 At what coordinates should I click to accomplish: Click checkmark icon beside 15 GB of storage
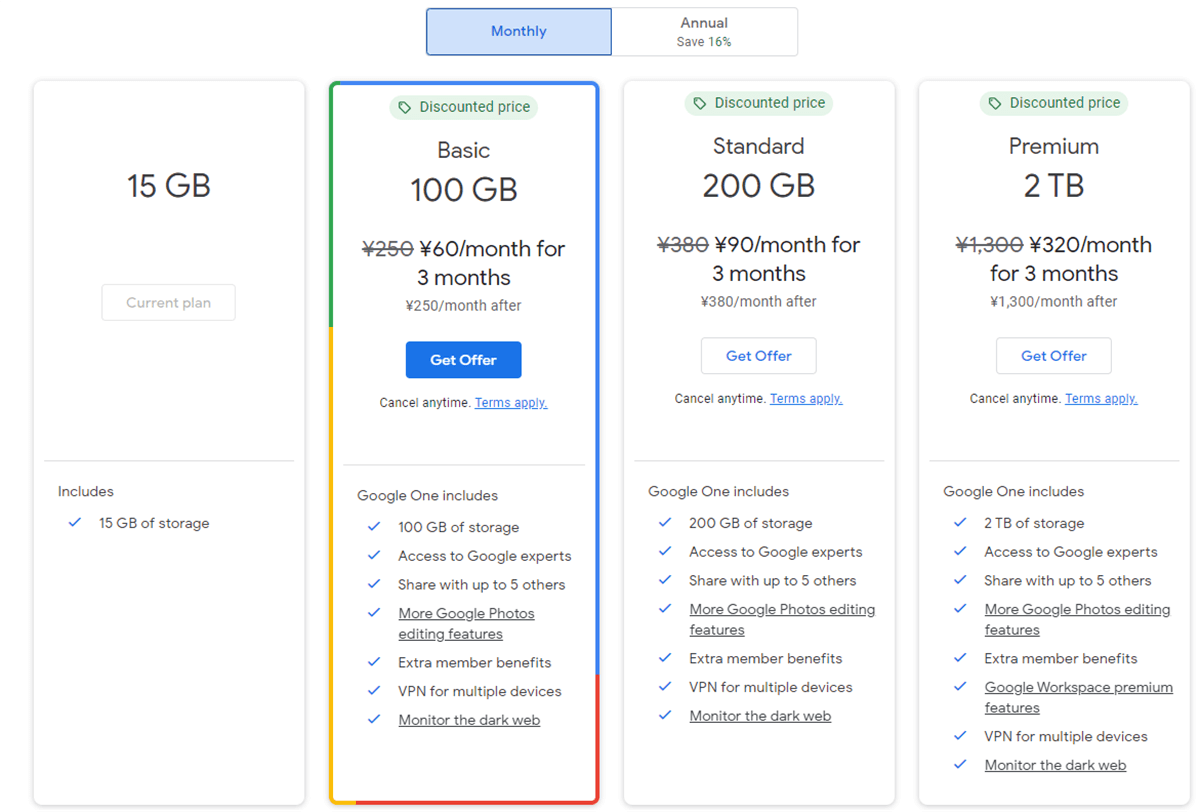(74, 523)
